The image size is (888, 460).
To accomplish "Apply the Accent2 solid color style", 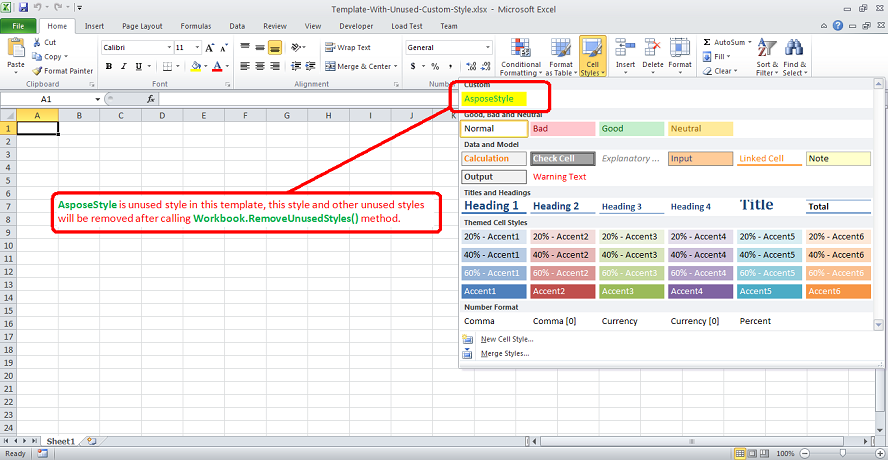I will point(562,291).
